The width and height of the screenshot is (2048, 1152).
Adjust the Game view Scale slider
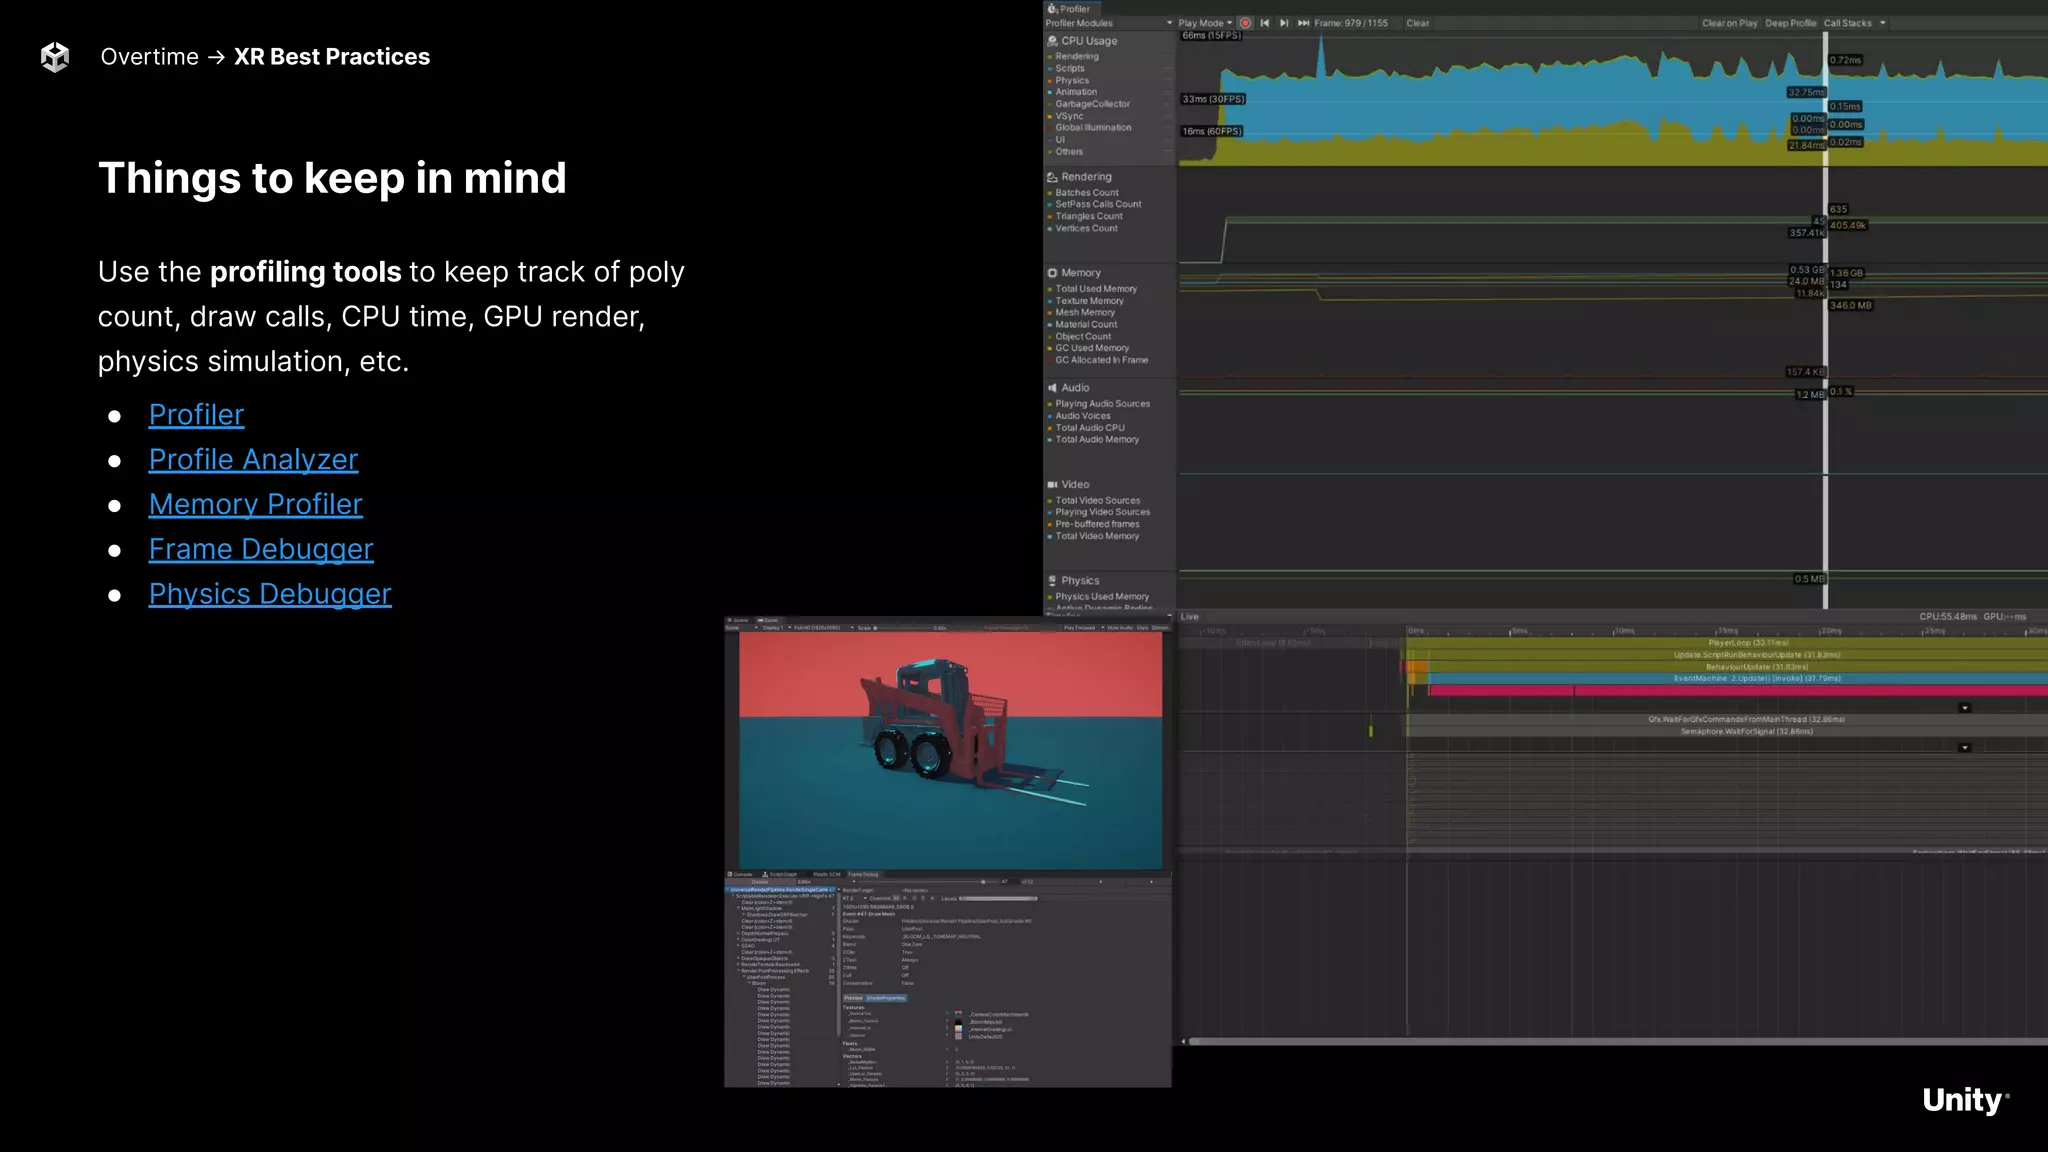point(902,628)
